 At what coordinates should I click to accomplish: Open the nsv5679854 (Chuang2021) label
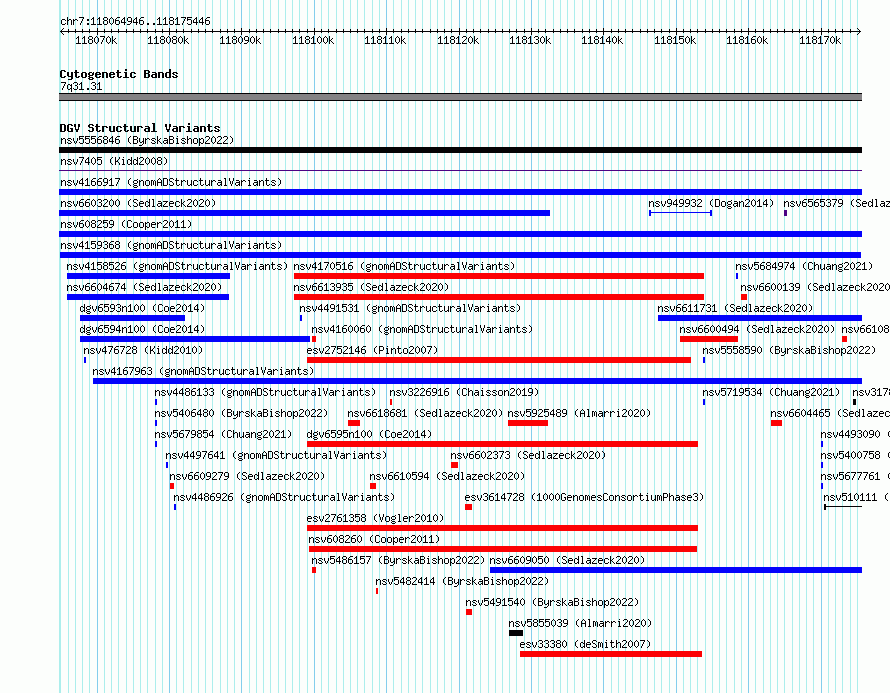(223, 434)
